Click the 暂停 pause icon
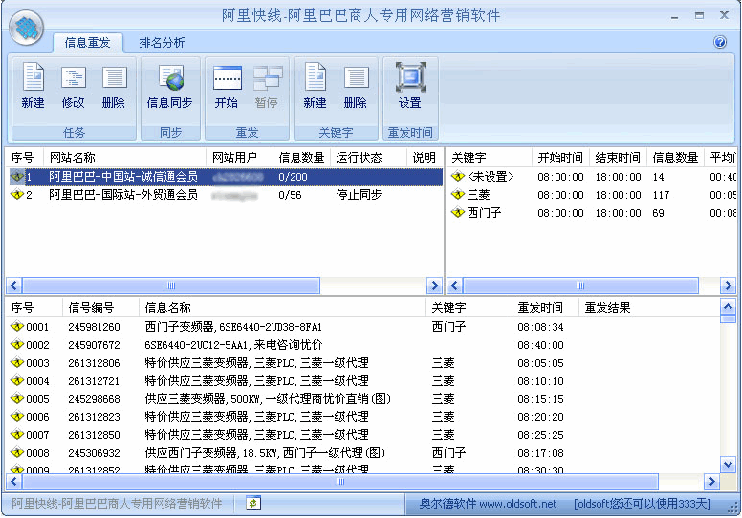Image resolution: width=742 pixels, height=518 pixels. point(267,78)
